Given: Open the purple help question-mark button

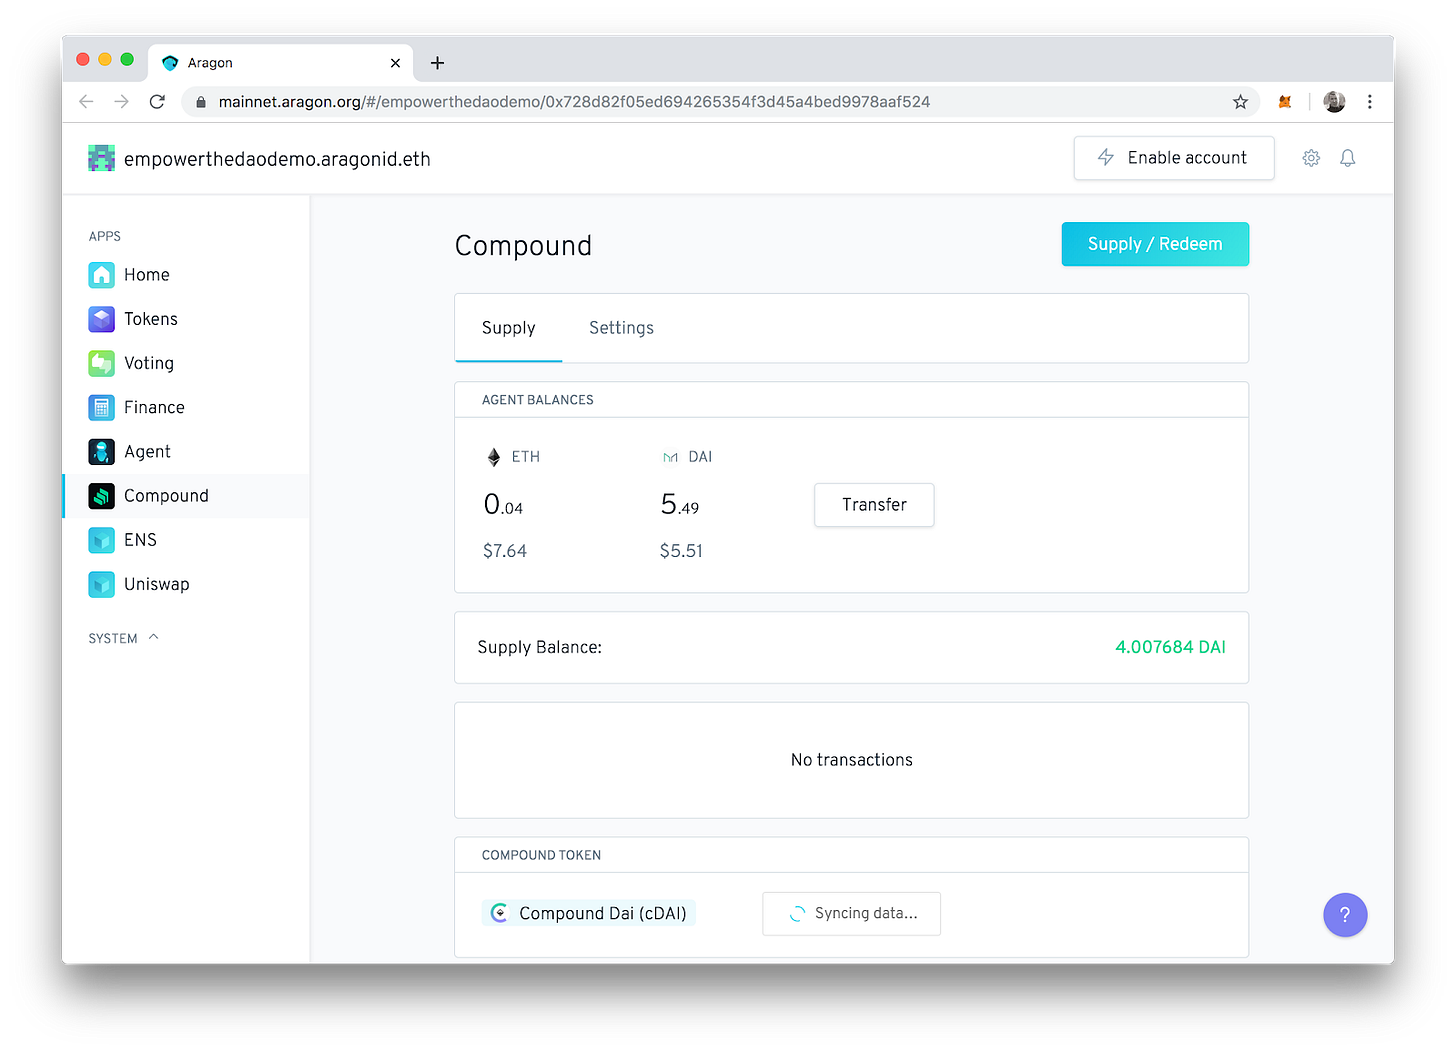Looking at the screenshot, I should [x=1344, y=915].
